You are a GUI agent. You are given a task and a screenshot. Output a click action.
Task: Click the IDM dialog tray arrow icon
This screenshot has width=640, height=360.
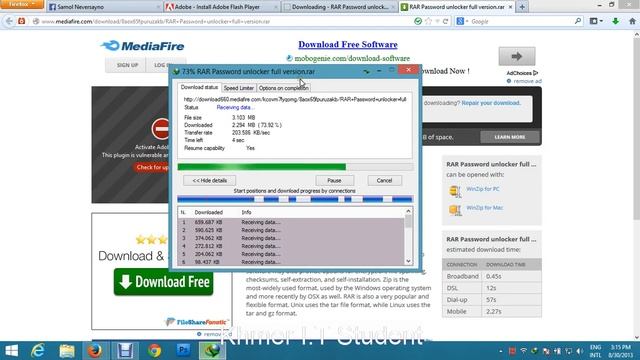coord(367,71)
